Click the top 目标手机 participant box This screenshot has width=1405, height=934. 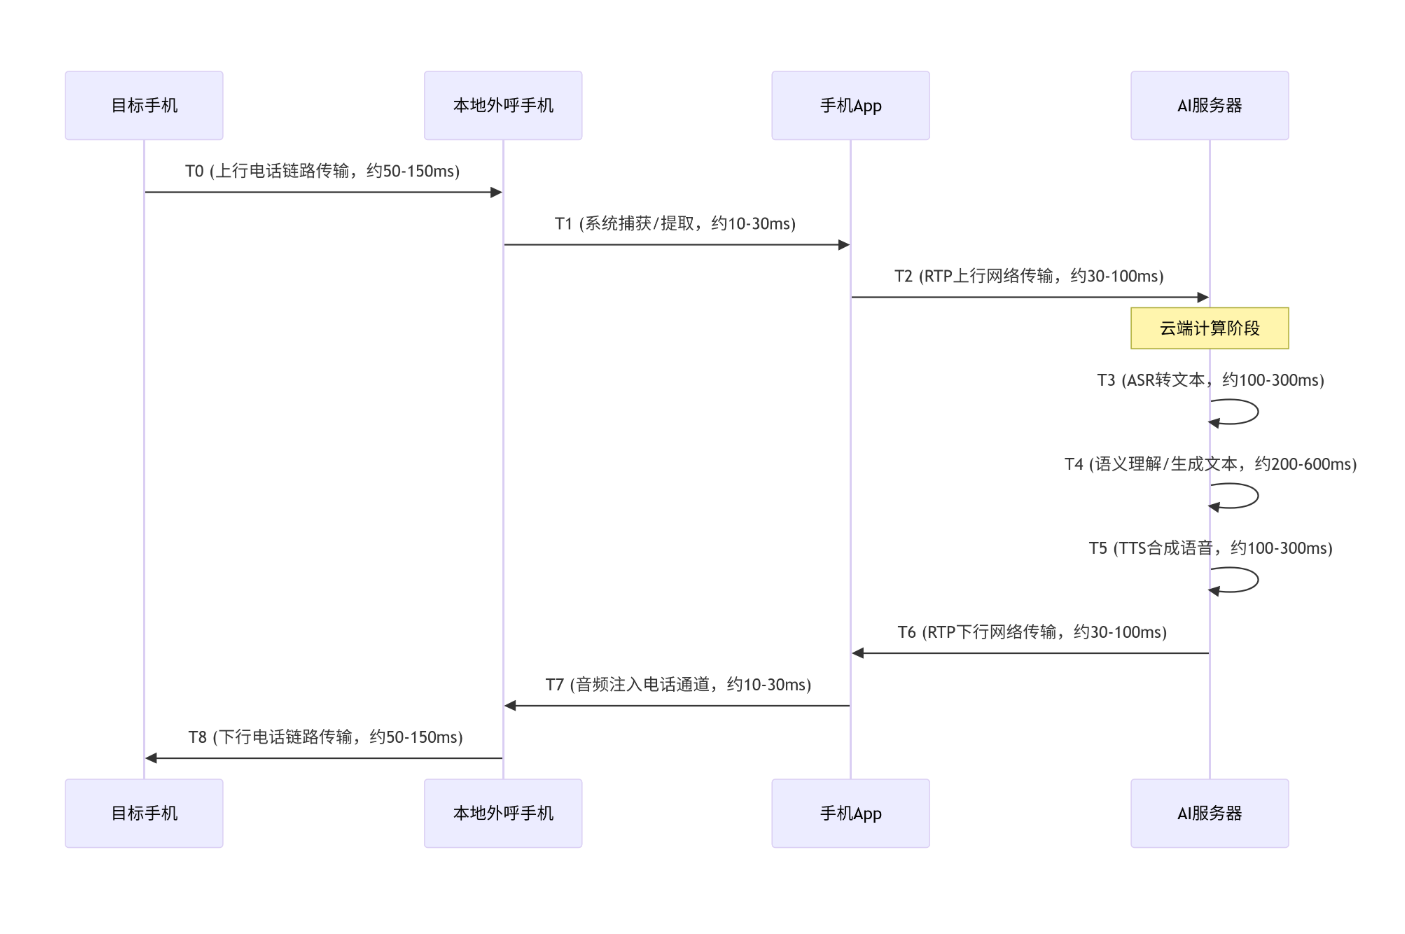pos(144,105)
